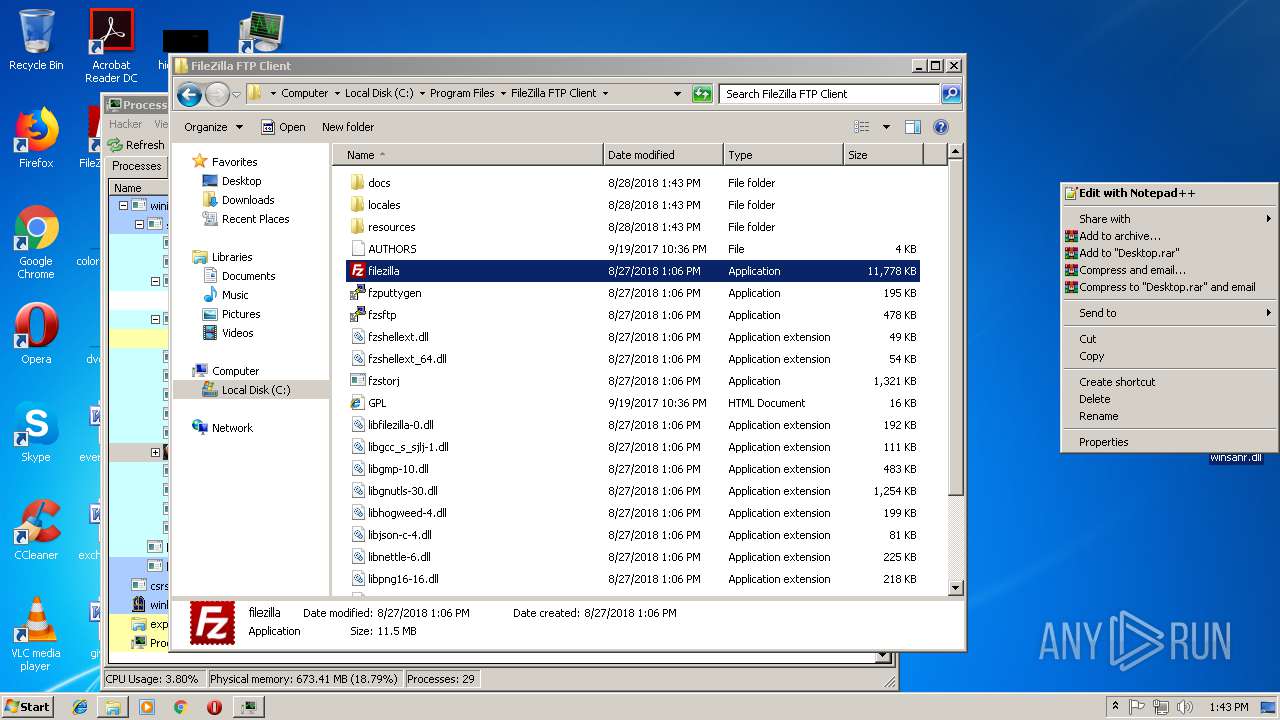Open Skype desktop shortcut
1280x720 pixels.
click(x=36, y=432)
